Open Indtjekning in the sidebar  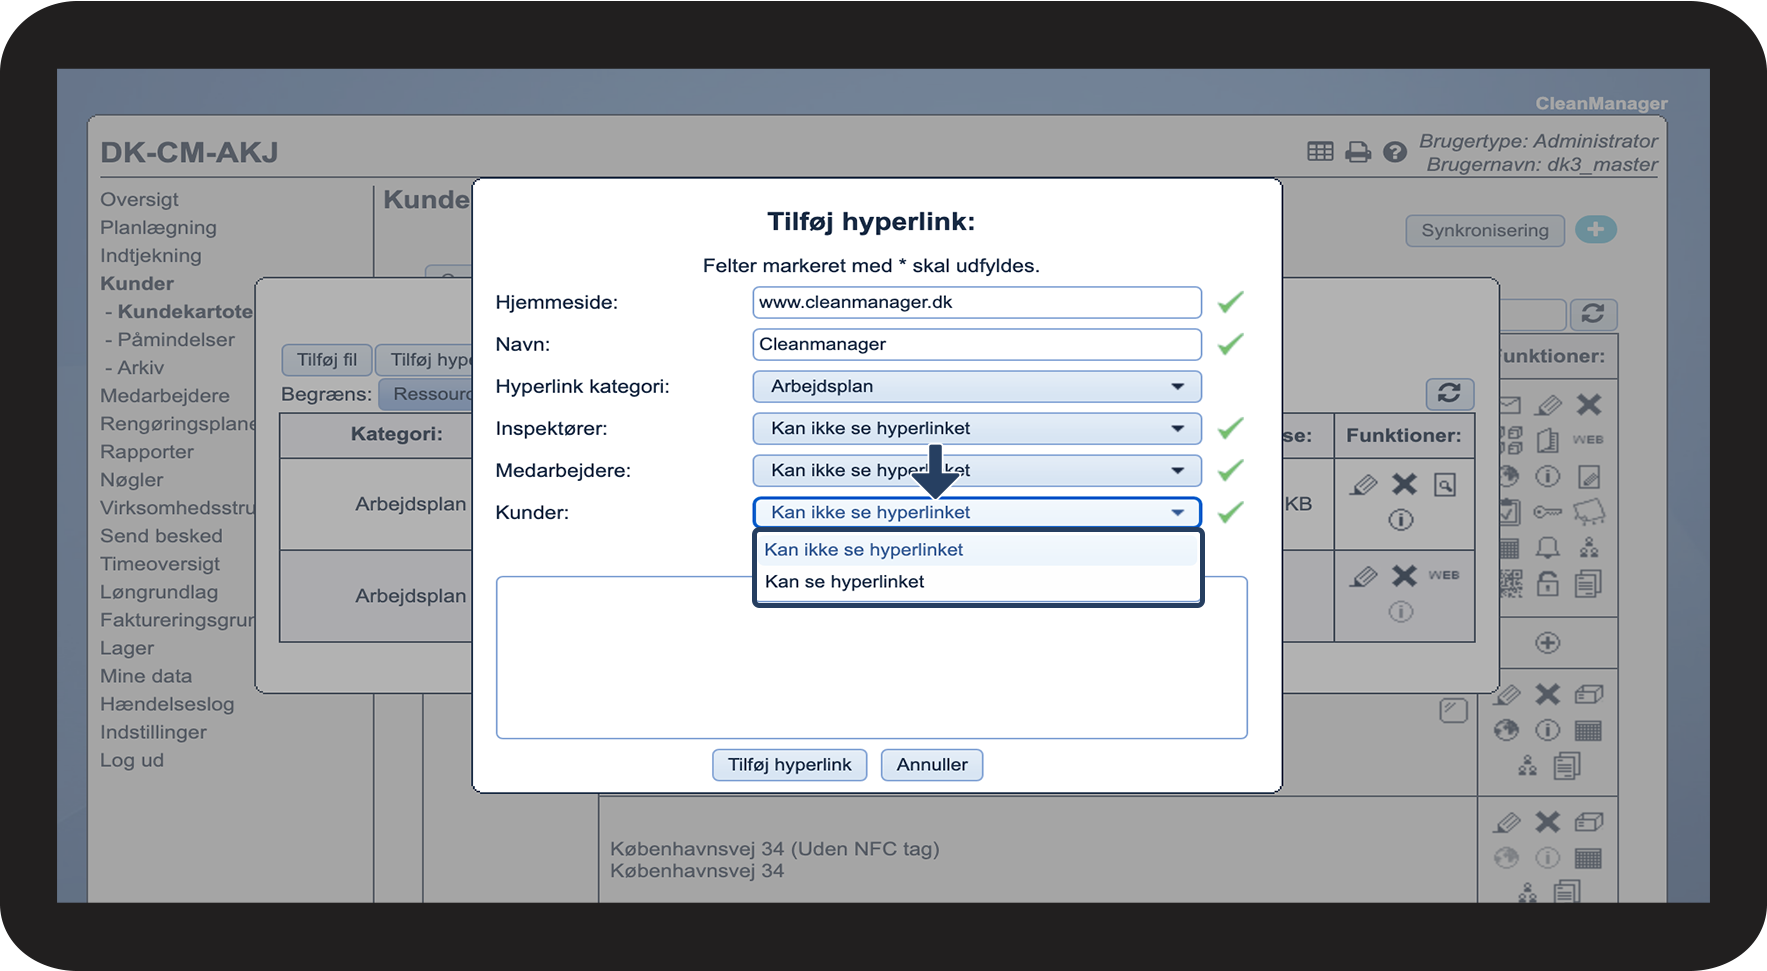pos(150,255)
